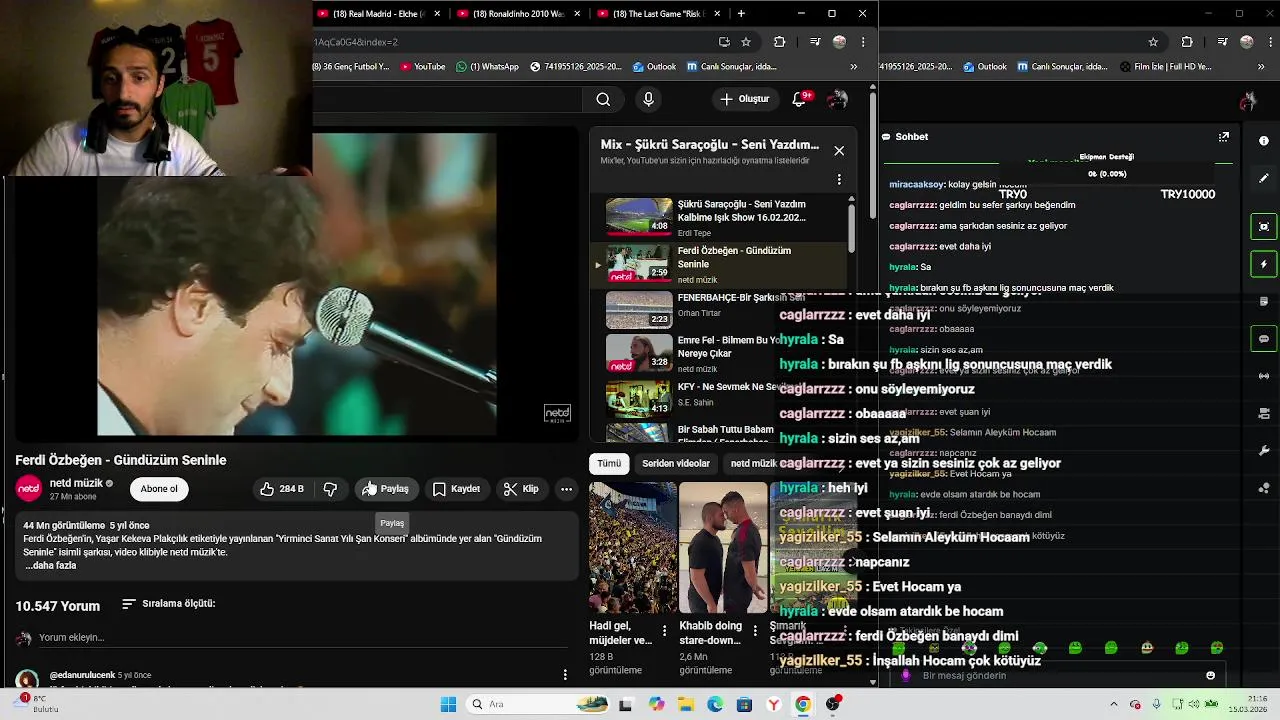Select the netd müzik filter chip

(754, 464)
